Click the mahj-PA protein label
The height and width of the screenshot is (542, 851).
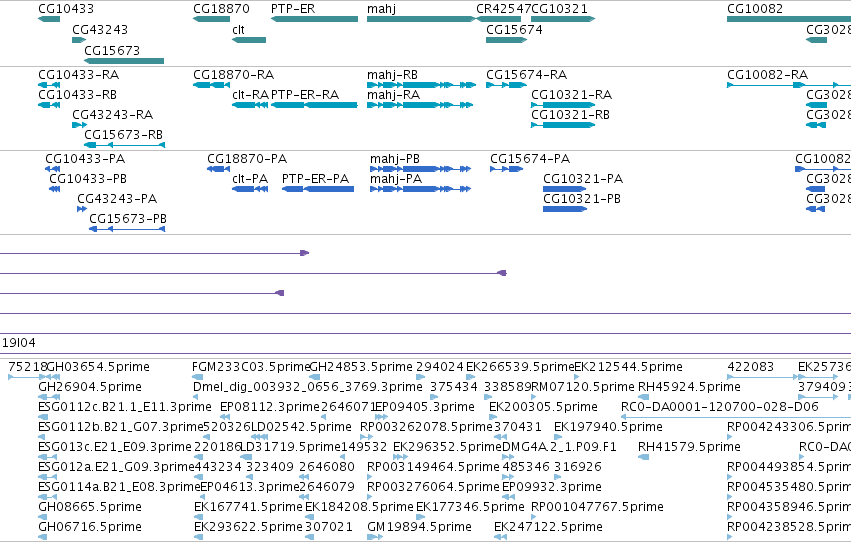[396, 178]
